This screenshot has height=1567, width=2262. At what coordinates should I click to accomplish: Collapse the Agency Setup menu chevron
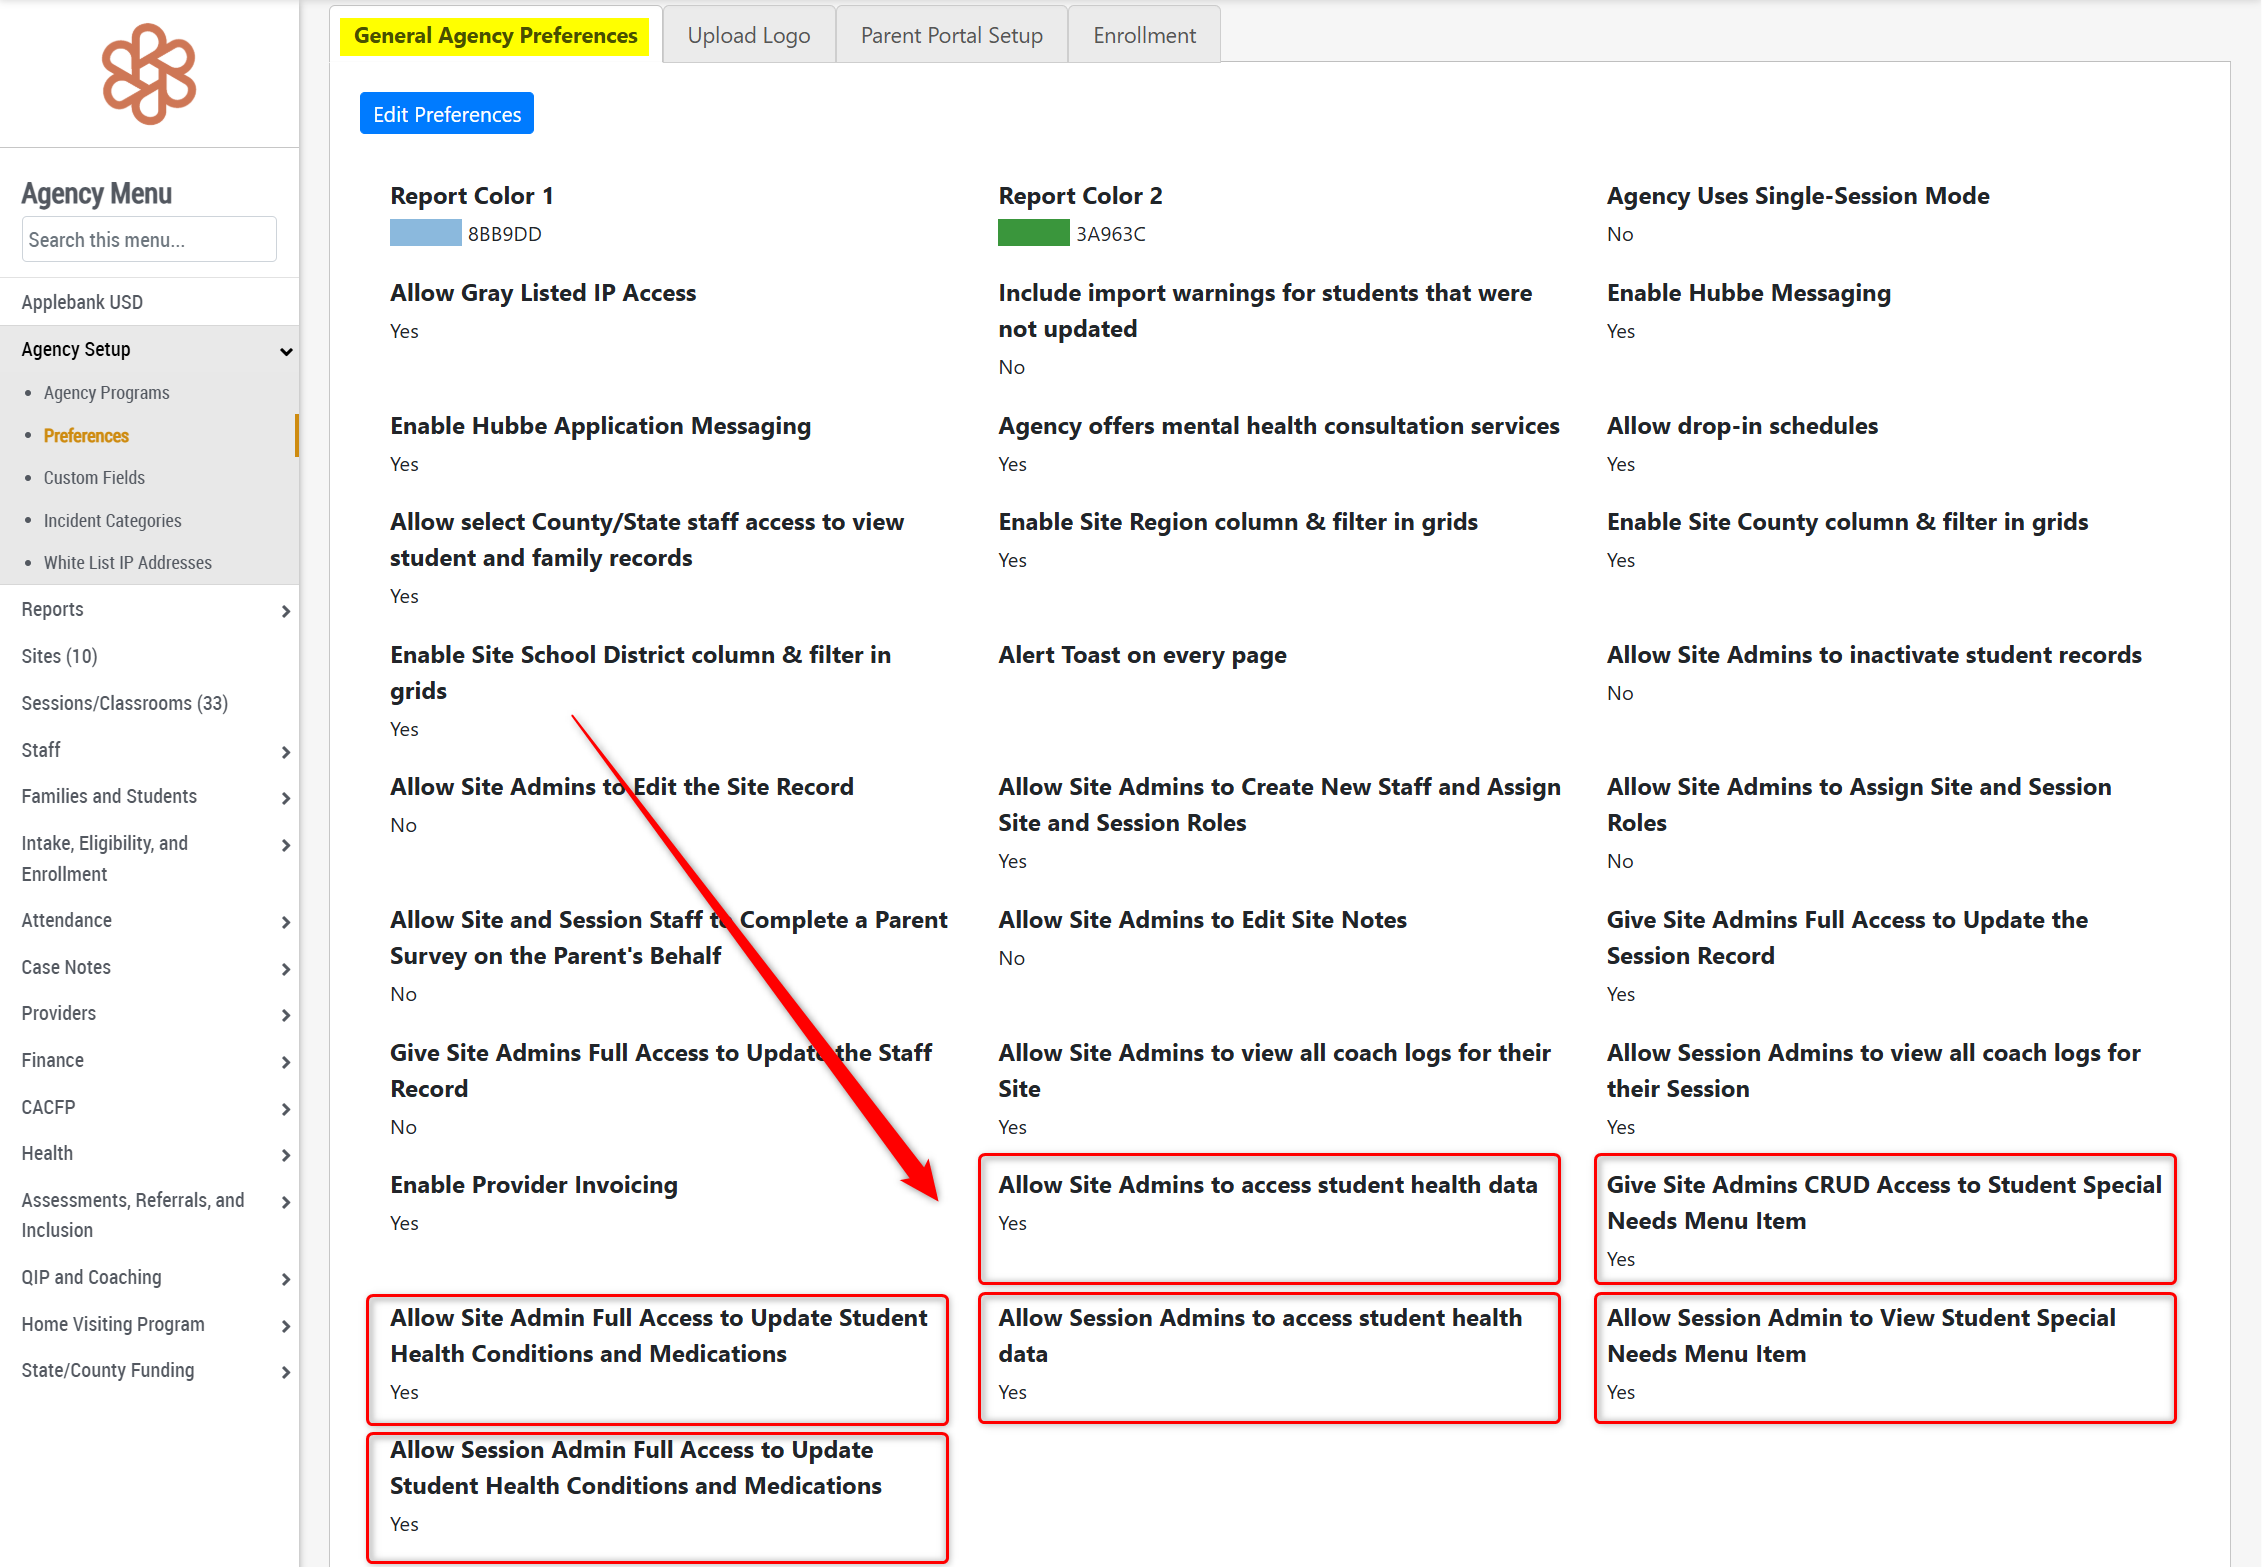(x=286, y=351)
